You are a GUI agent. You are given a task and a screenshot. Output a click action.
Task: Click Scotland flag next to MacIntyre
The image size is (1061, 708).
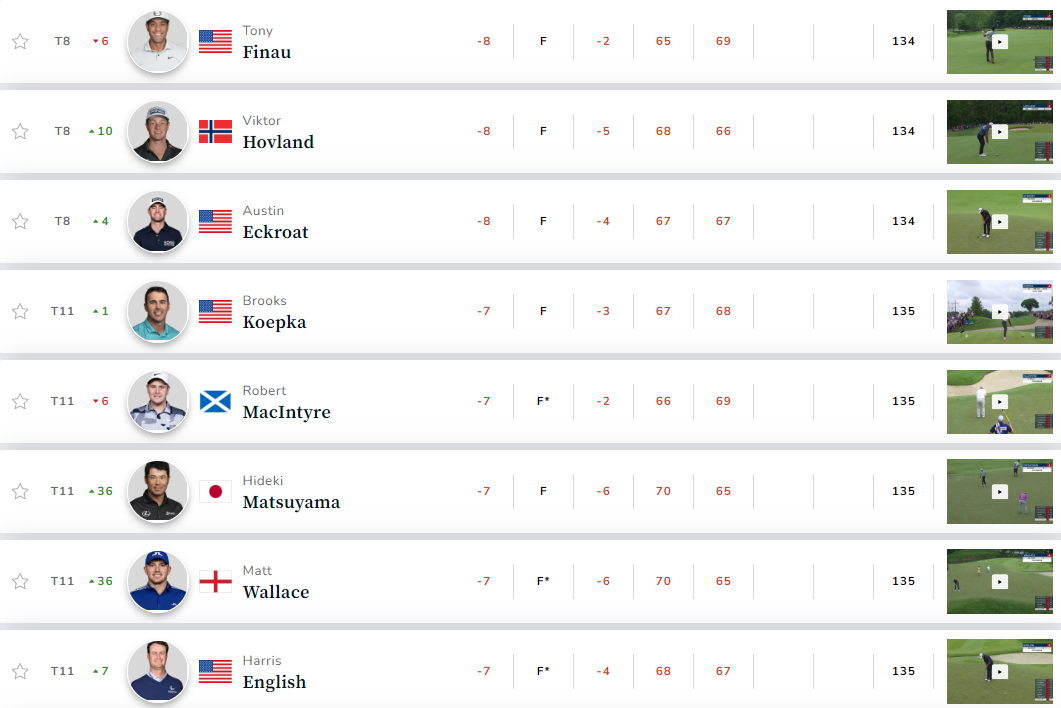[x=215, y=401]
